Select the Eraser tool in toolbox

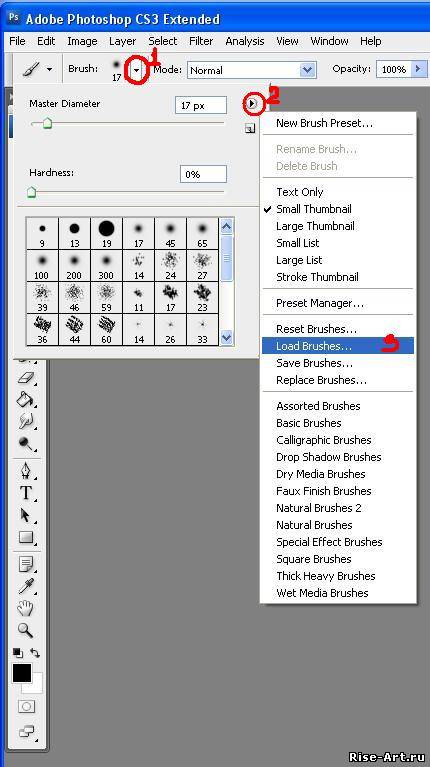27,378
